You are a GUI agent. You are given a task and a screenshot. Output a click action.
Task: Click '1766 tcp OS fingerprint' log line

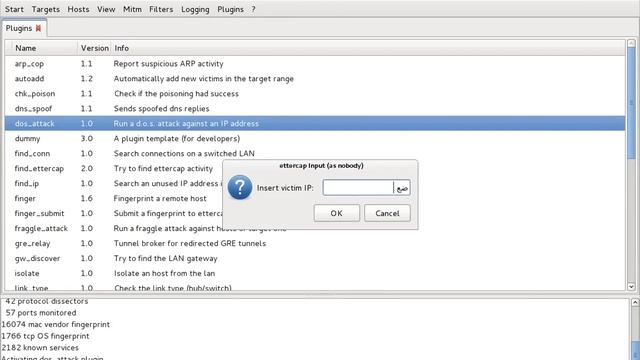(x=45, y=336)
